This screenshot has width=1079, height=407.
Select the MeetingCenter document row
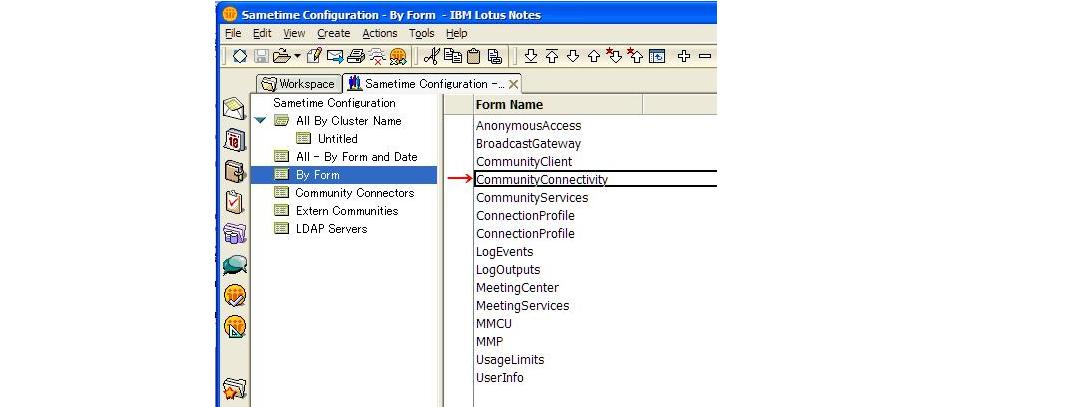(x=595, y=288)
